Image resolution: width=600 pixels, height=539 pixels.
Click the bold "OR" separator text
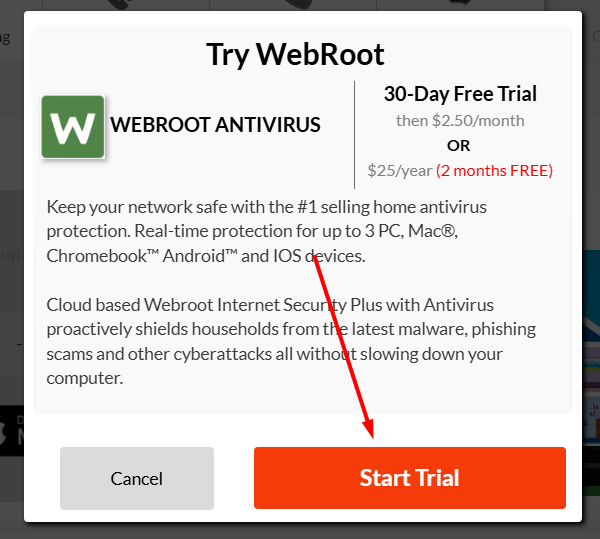click(x=458, y=146)
